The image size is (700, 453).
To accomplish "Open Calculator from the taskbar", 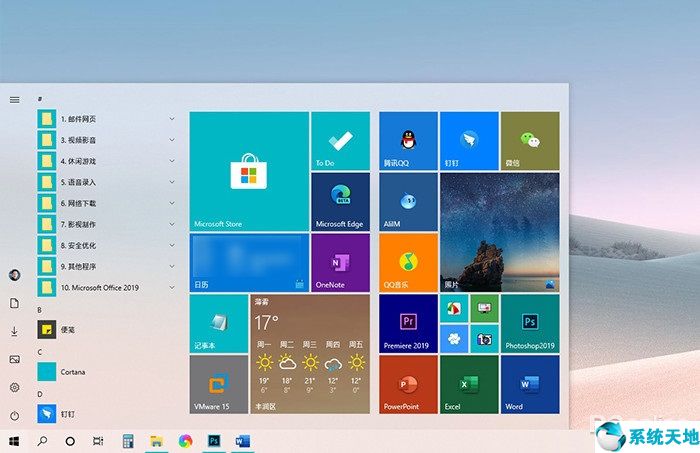I will [x=128, y=441].
